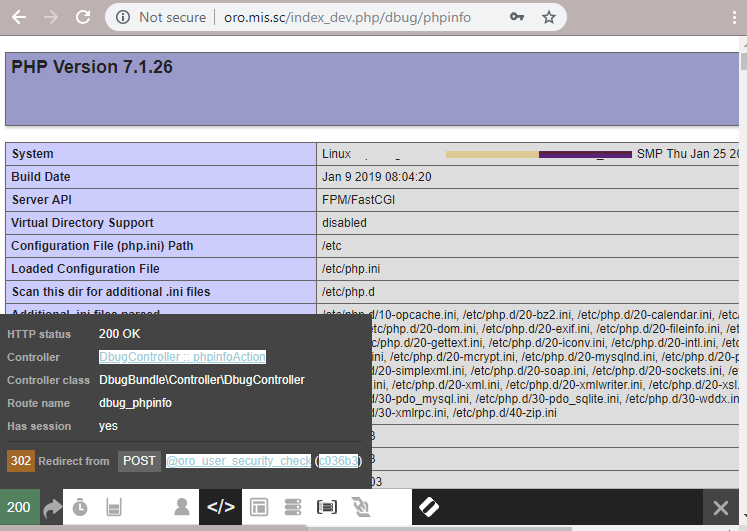Open the database queries icon
Viewport: 747px width, 531px height.
coord(293,508)
